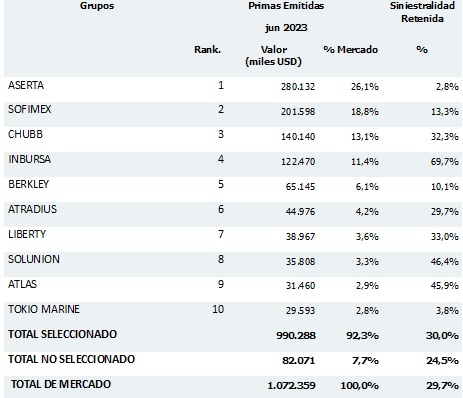463x398 pixels.
Task: Click market total percentage 100,0%
Action: pyautogui.click(x=359, y=386)
